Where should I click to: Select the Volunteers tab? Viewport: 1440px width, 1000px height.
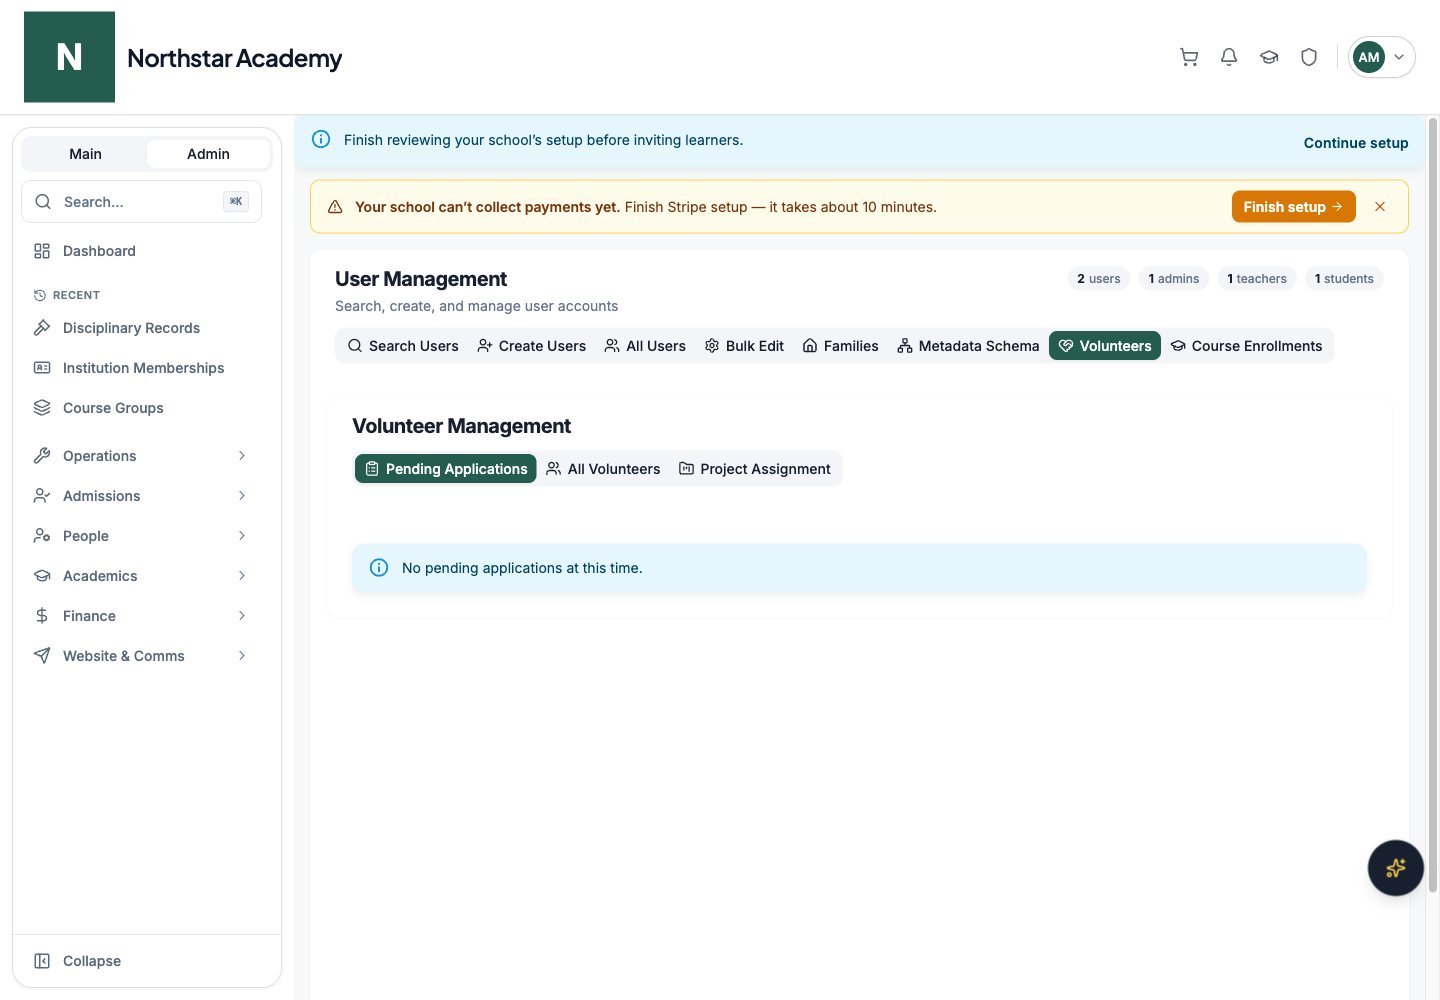pos(1105,346)
